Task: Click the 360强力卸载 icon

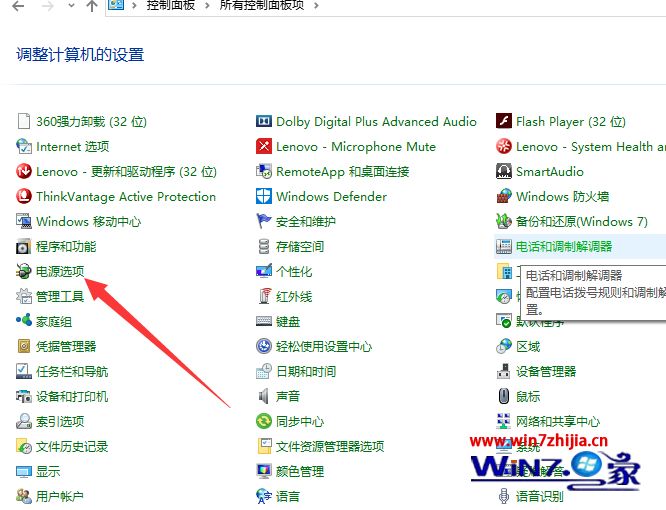Action: coord(24,121)
